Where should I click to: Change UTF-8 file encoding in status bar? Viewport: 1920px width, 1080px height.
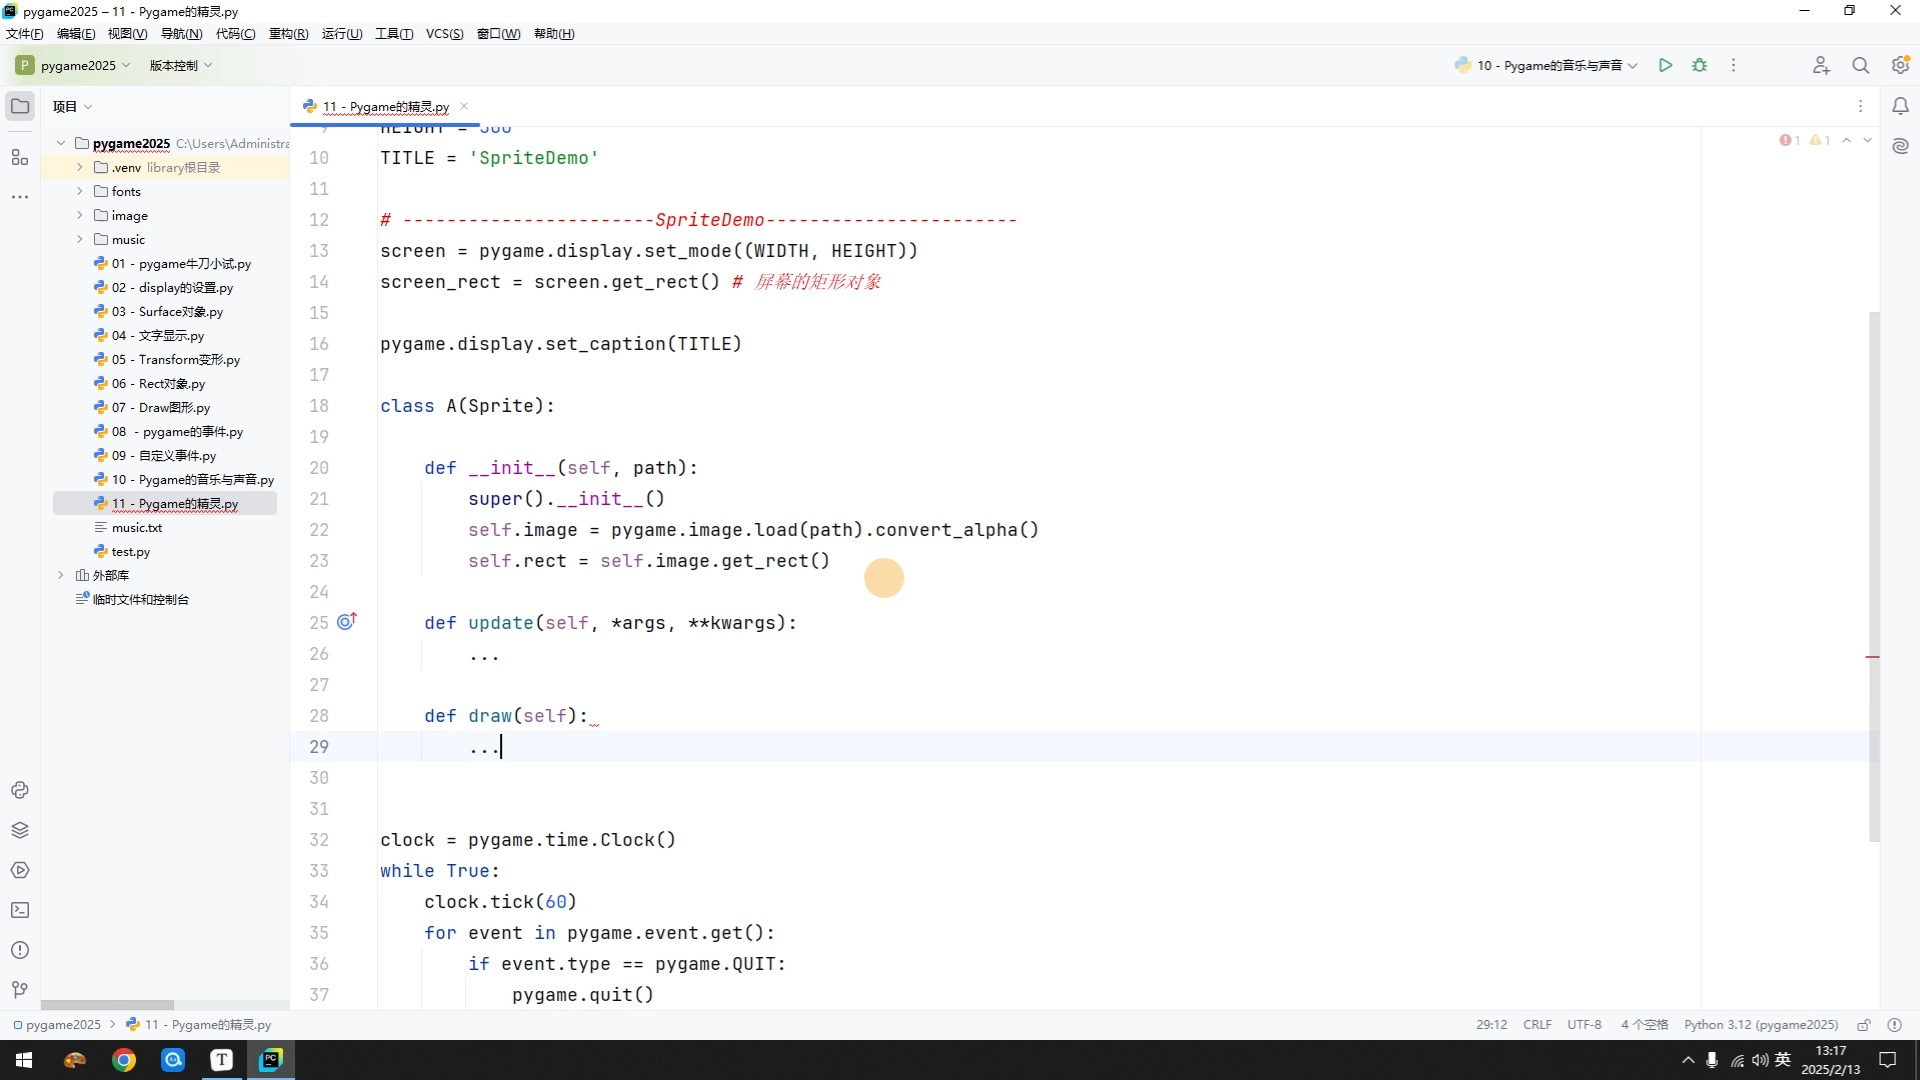click(1584, 1025)
